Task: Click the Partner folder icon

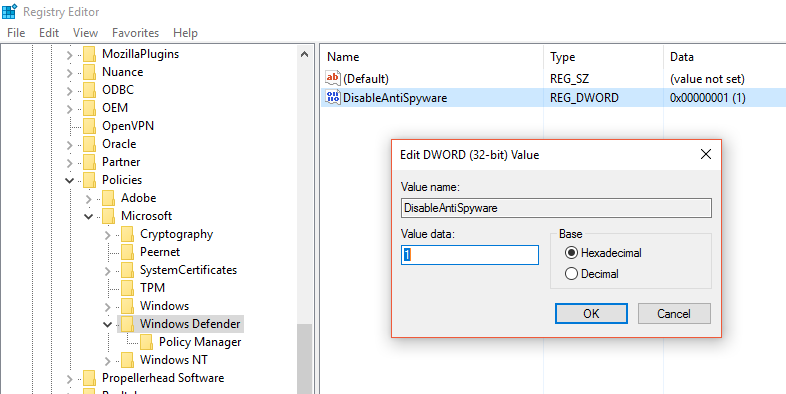Action: [x=89, y=162]
